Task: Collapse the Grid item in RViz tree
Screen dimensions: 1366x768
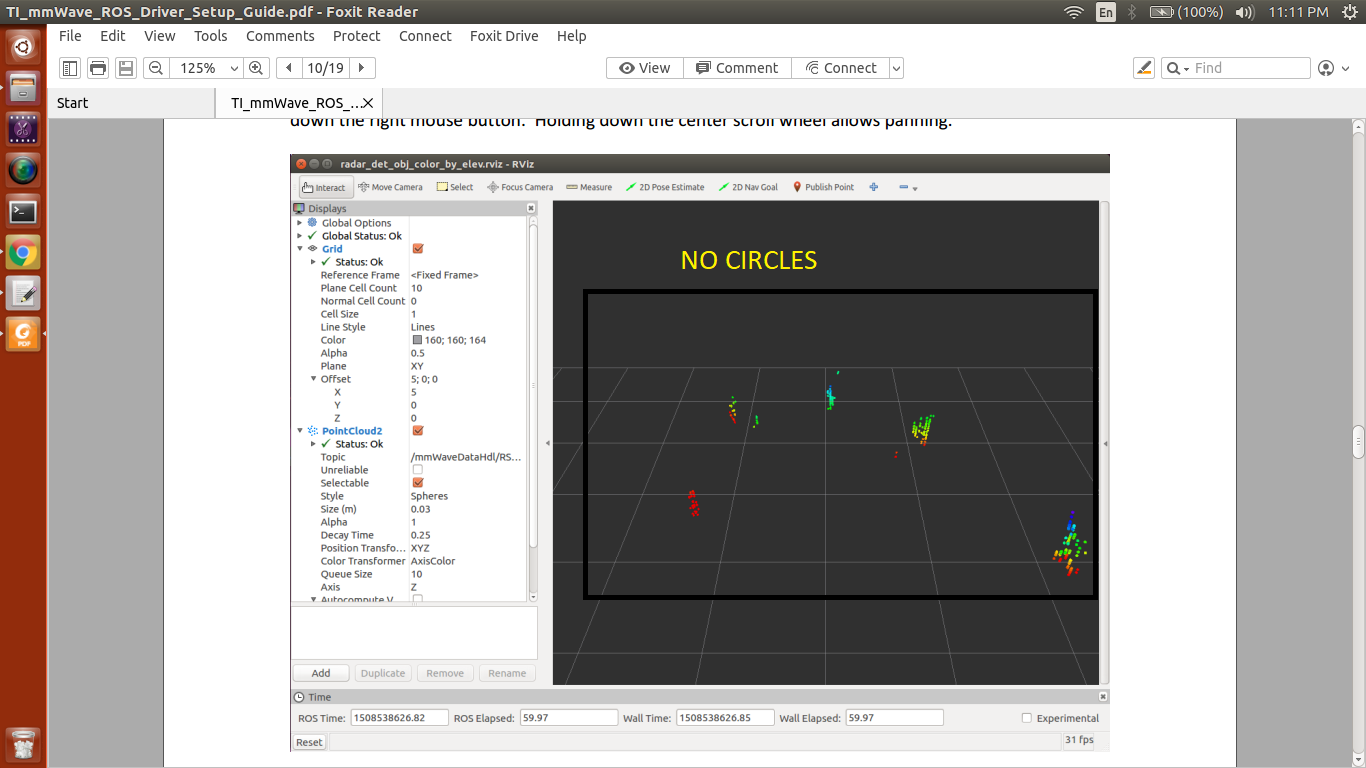Action: click(299, 249)
